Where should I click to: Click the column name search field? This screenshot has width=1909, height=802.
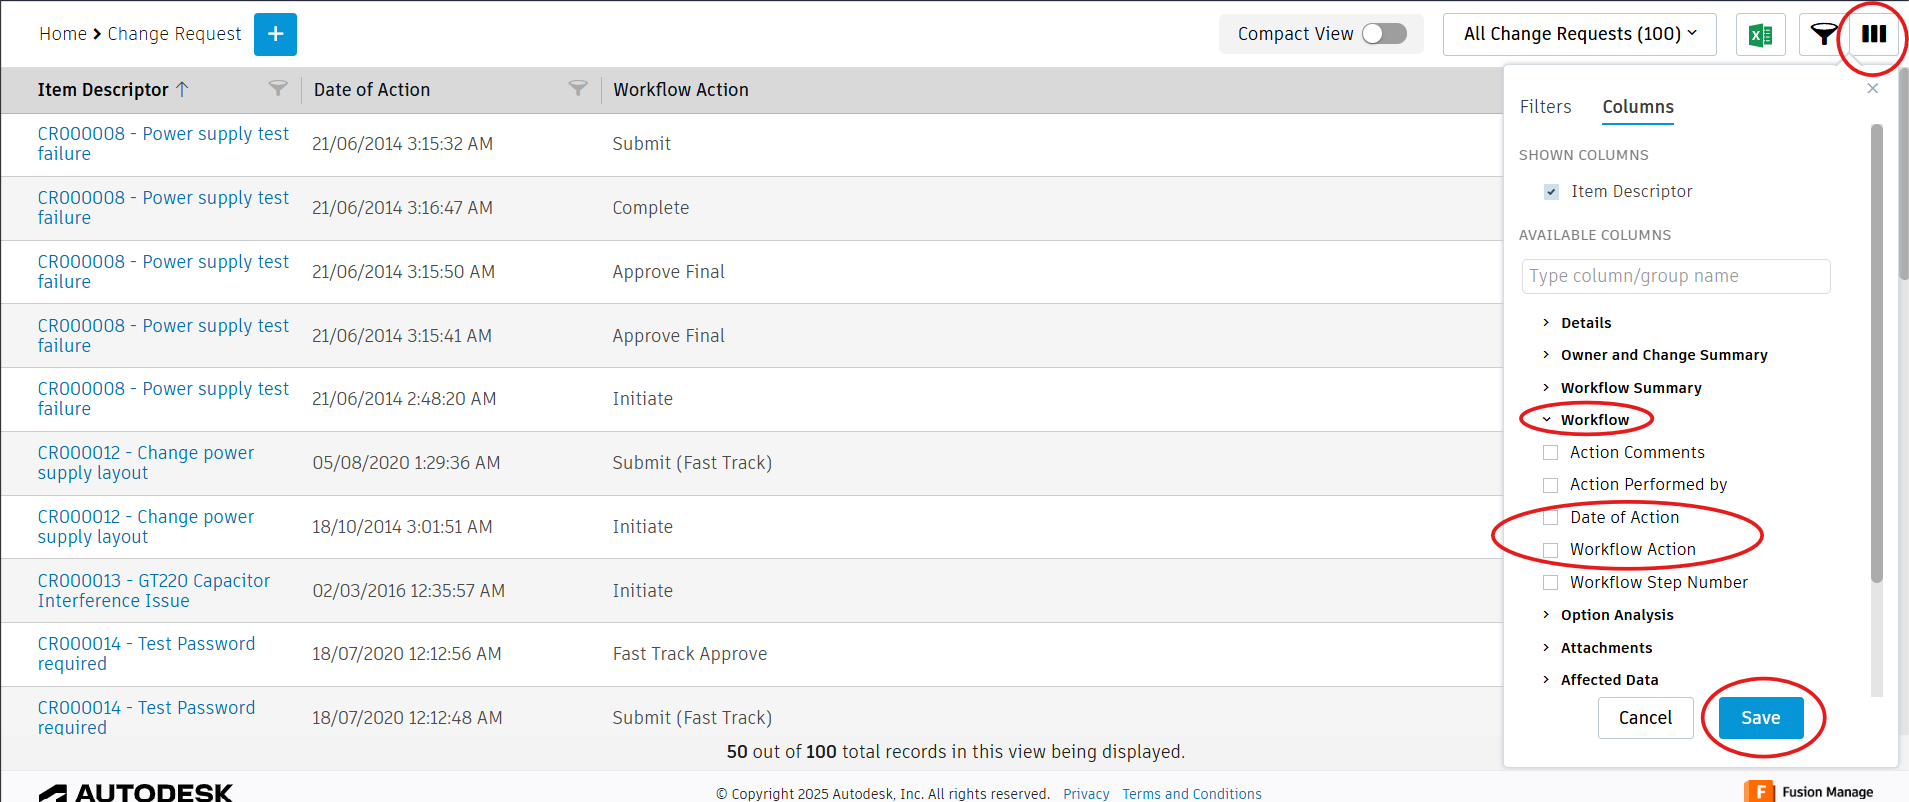coord(1676,276)
